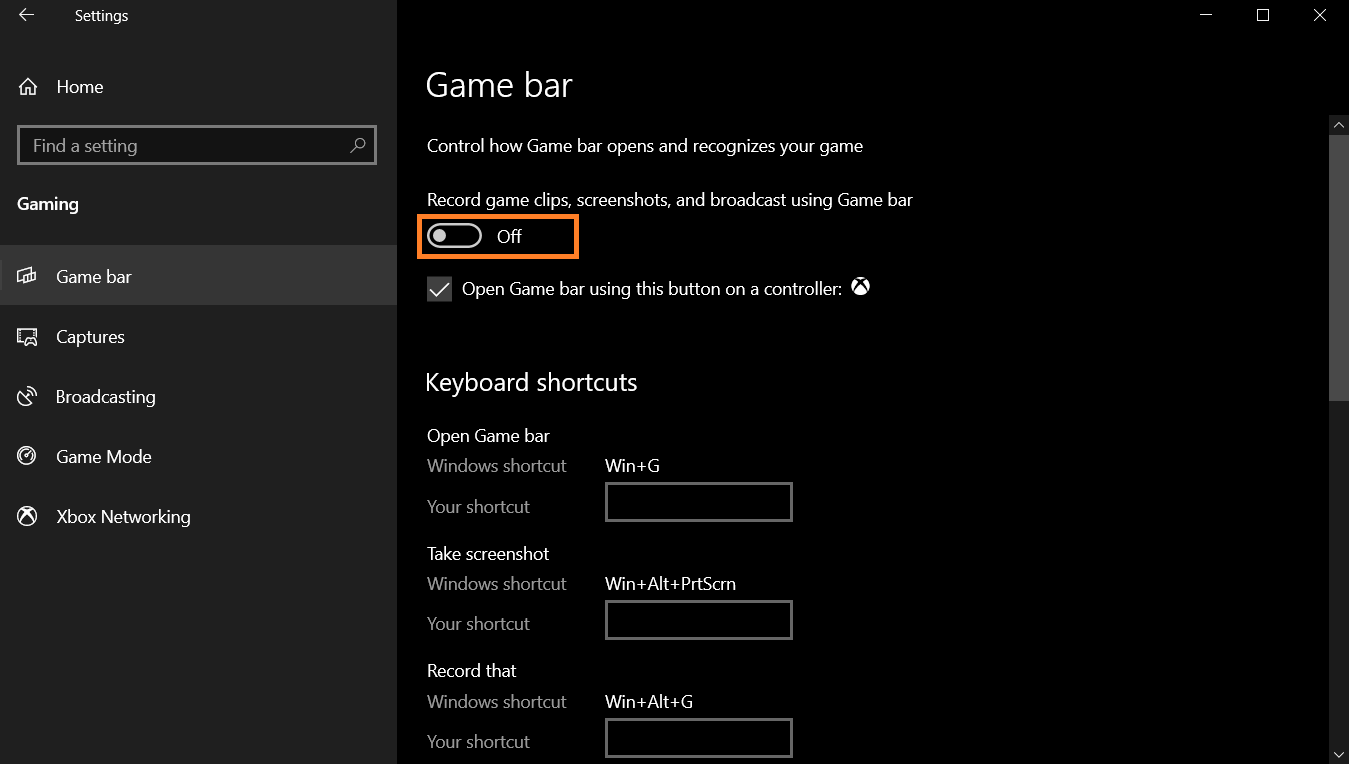Click the scrollbar up arrow
1349x764 pixels.
click(x=1339, y=124)
